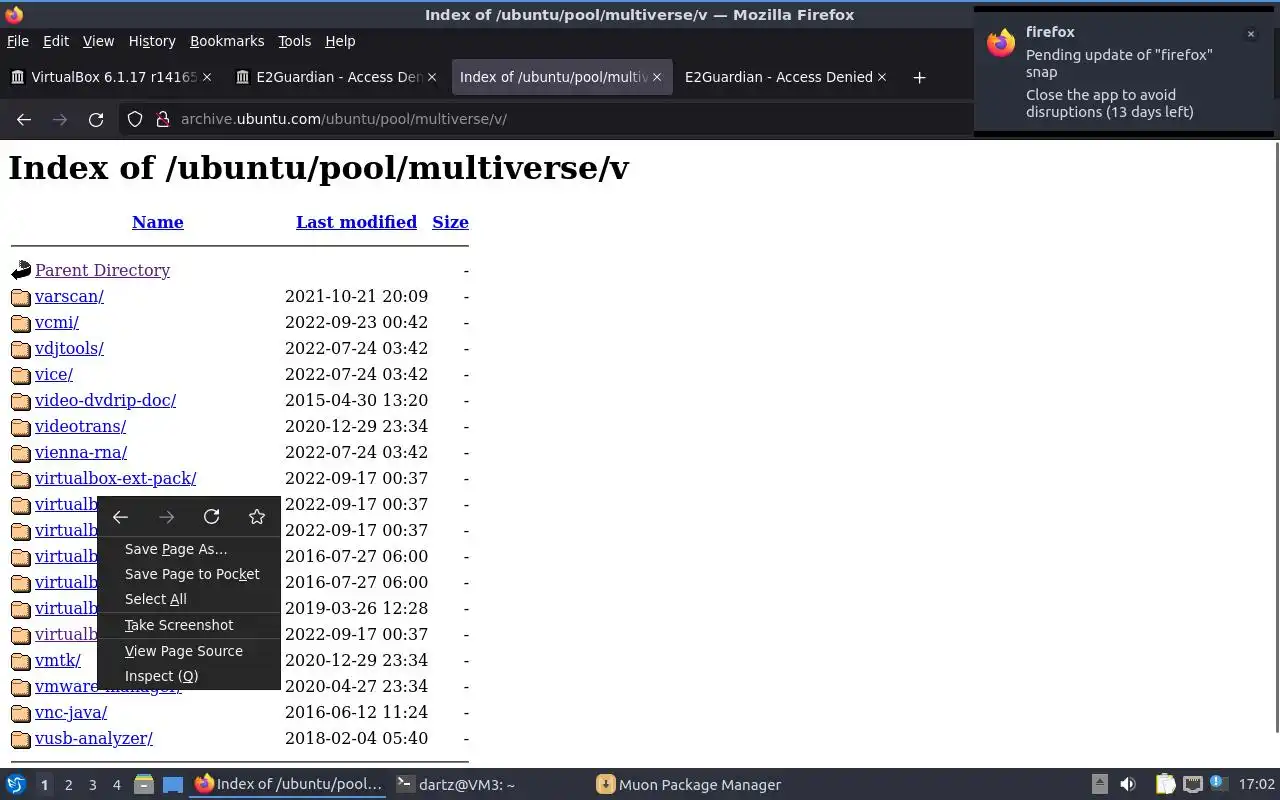Click the tracking protection shield icon
The width and height of the screenshot is (1280, 800).
[x=135, y=119]
